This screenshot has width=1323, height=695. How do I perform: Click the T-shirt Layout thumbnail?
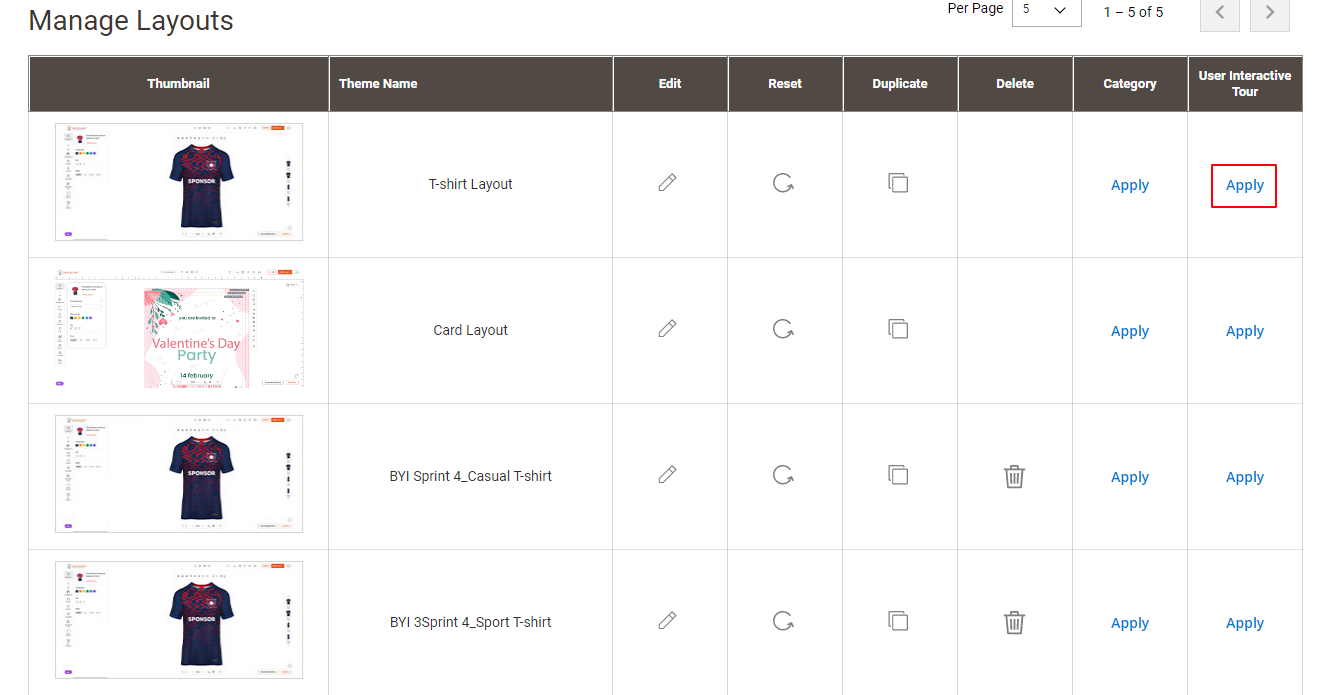tap(178, 182)
